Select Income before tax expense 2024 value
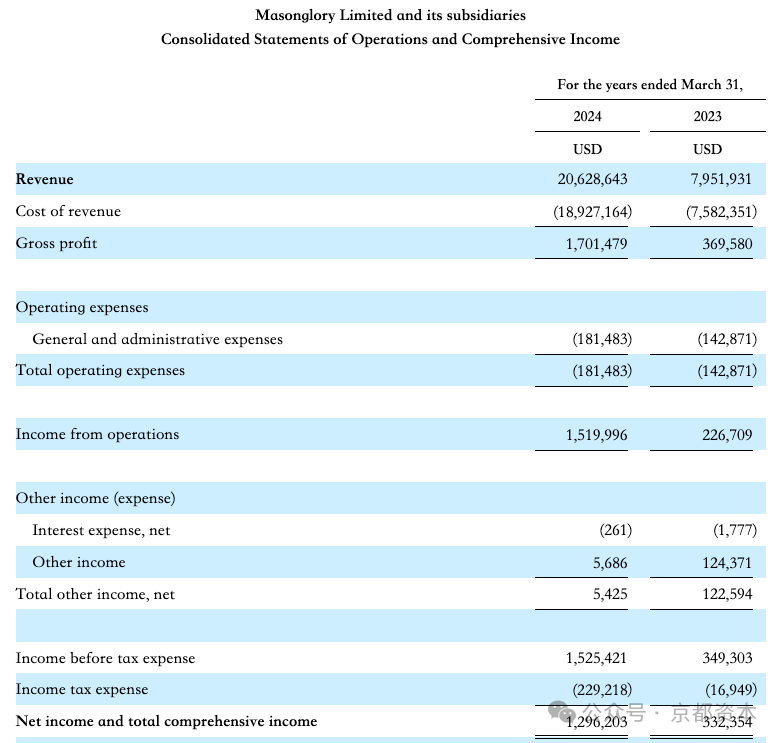This screenshot has height=743, width=781. coord(596,658)
